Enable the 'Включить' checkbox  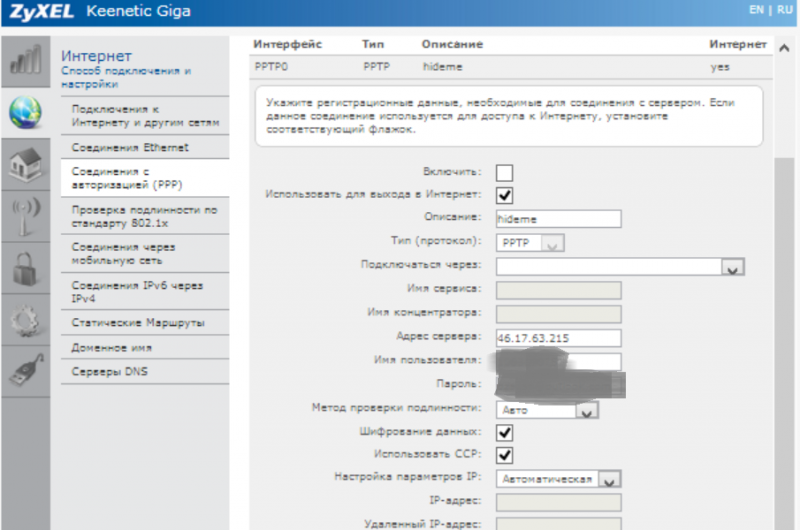(x=504, y=173)
